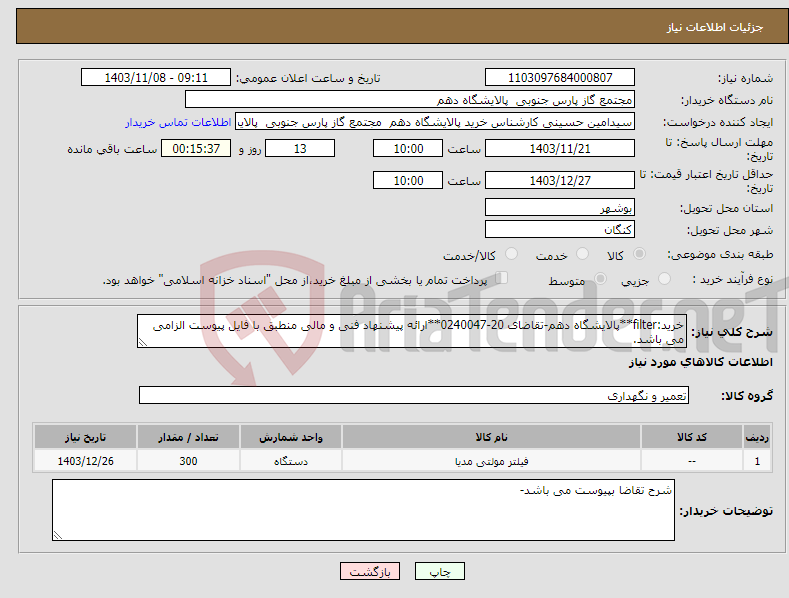
Task: Click row number 1 cell
Action: tap(757, 461)
